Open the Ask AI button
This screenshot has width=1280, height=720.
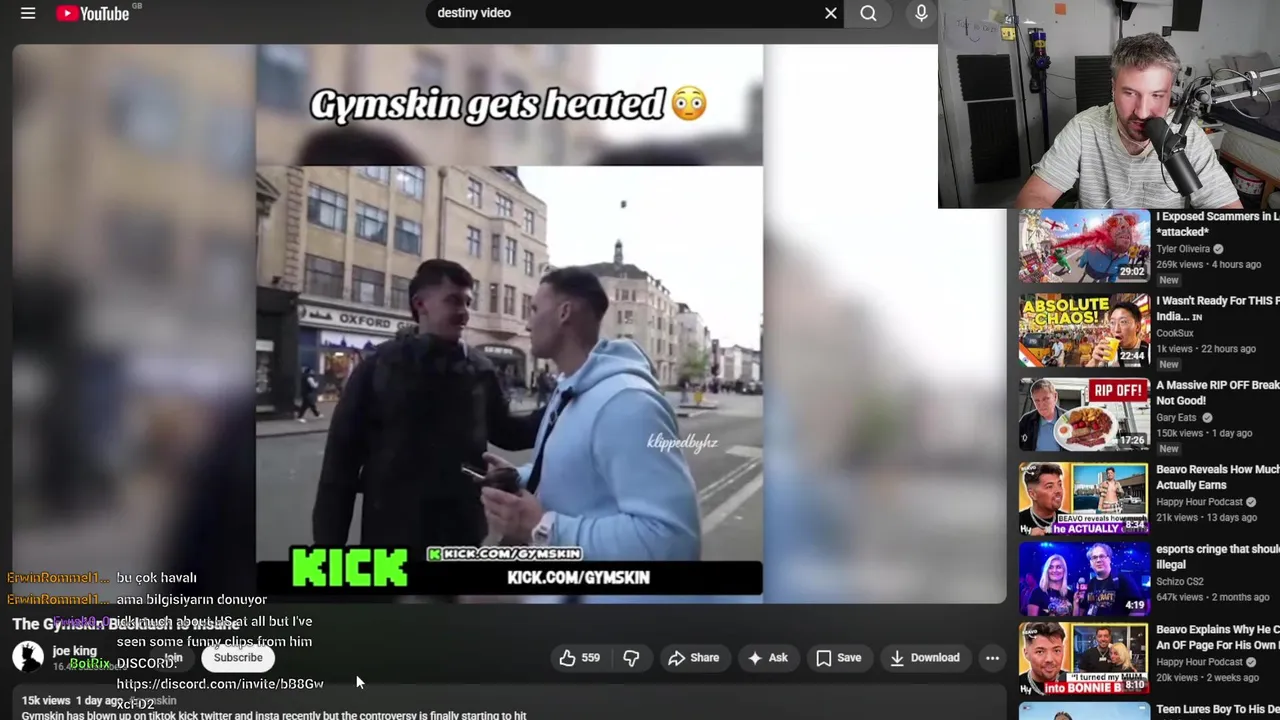(767, 657)
